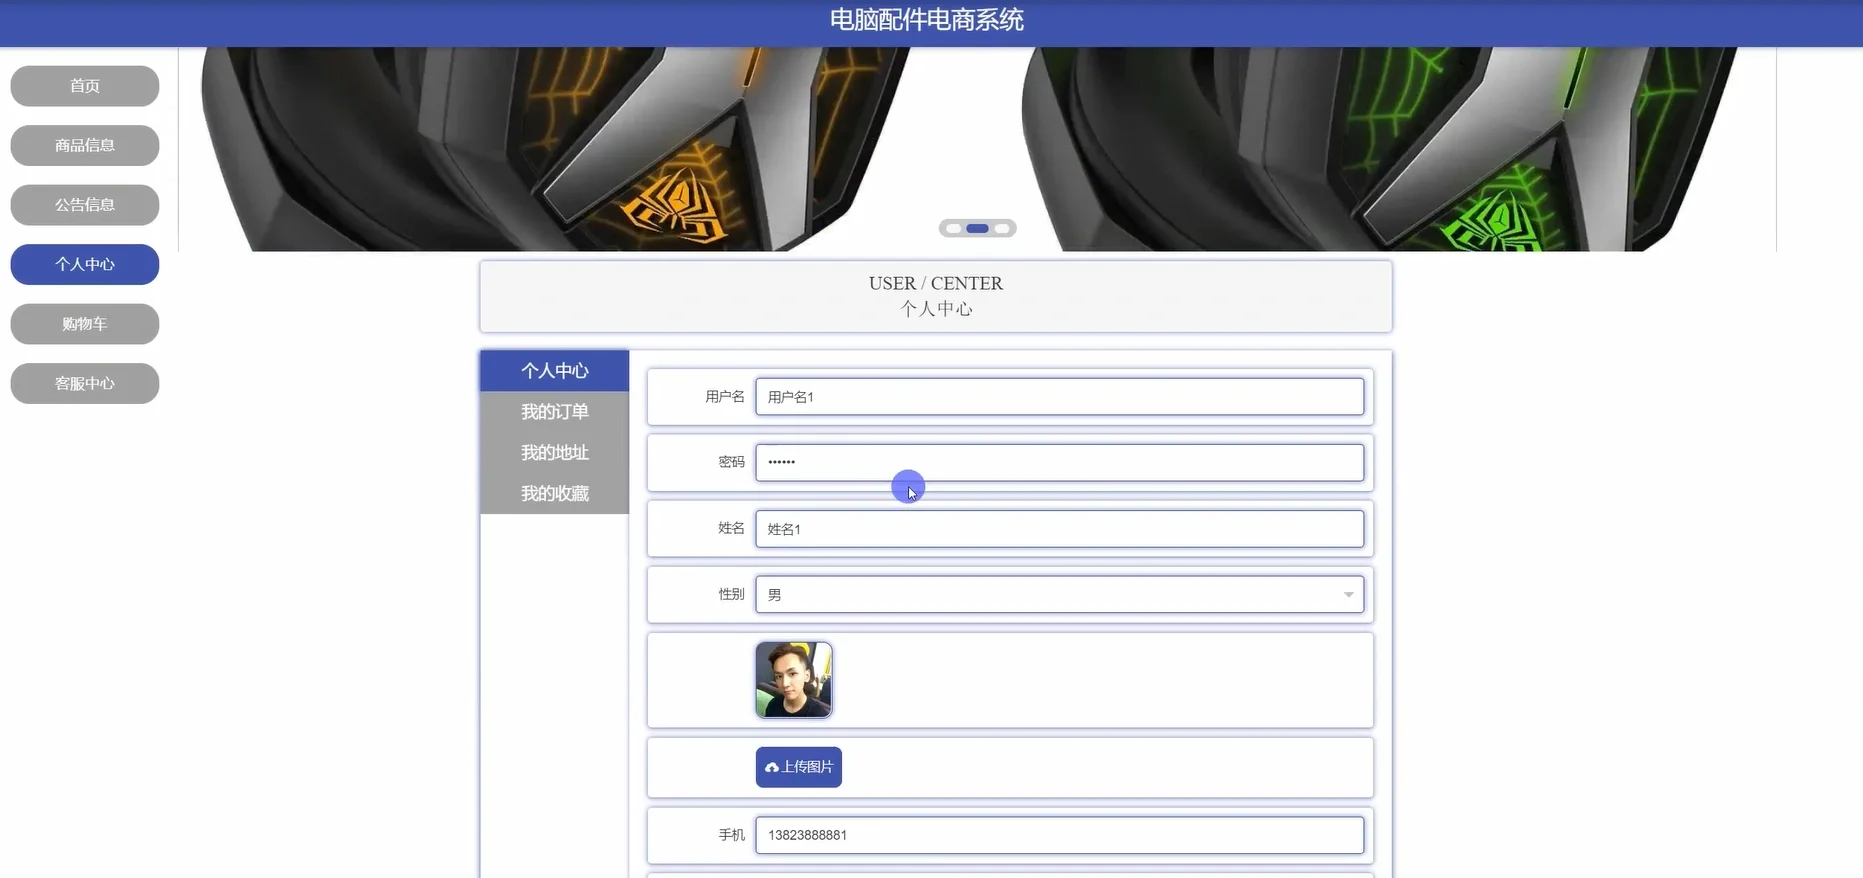Open 客服中心 customer service
This screenshot has height=878, width=1863.
(x=85, y=383)
